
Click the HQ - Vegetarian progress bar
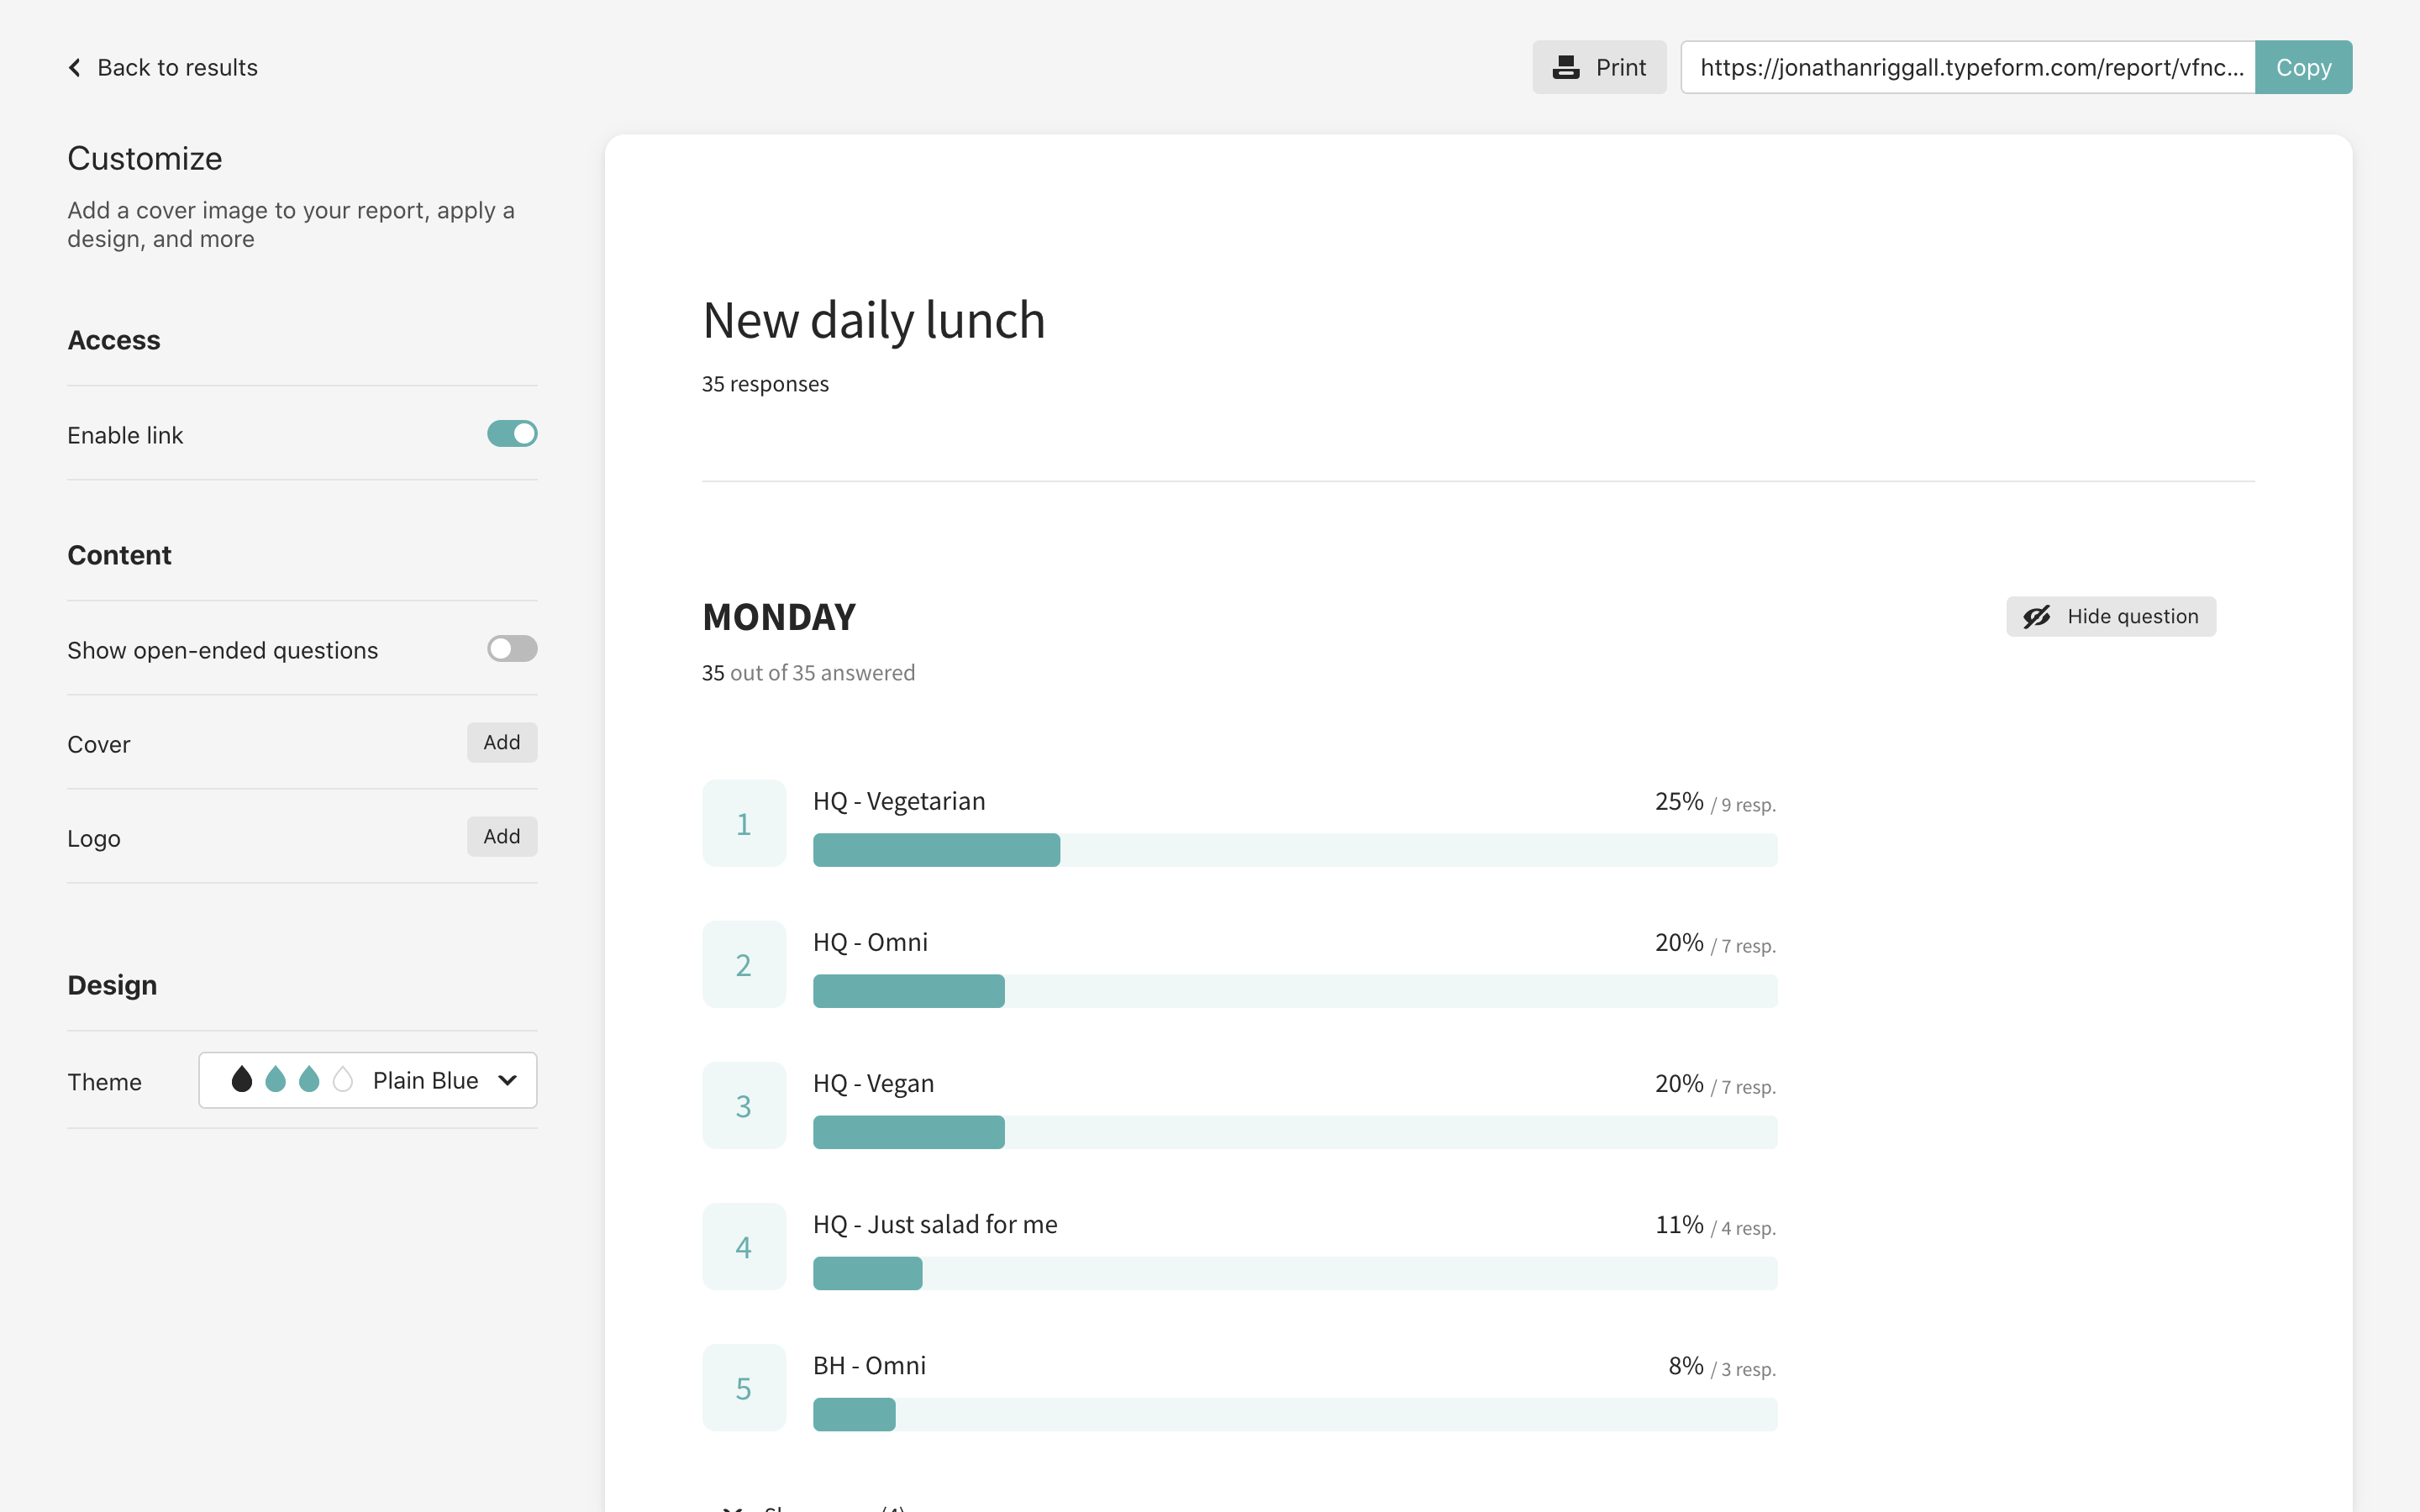click(1294, 850)
